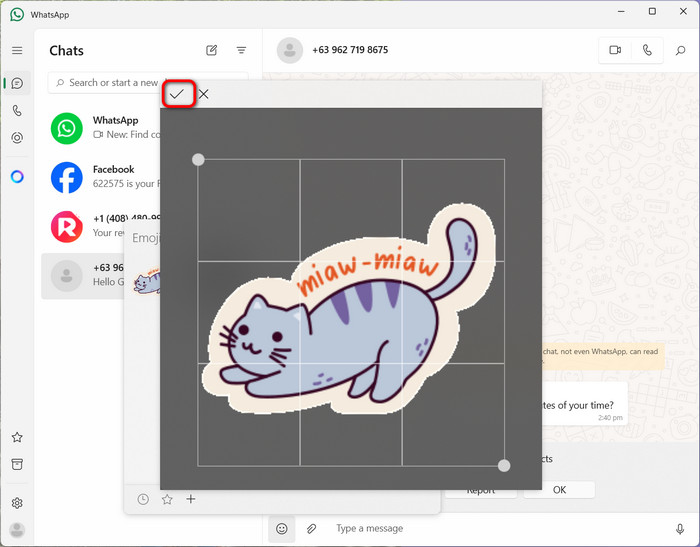Start a voice call with the contact

point(647,50)
